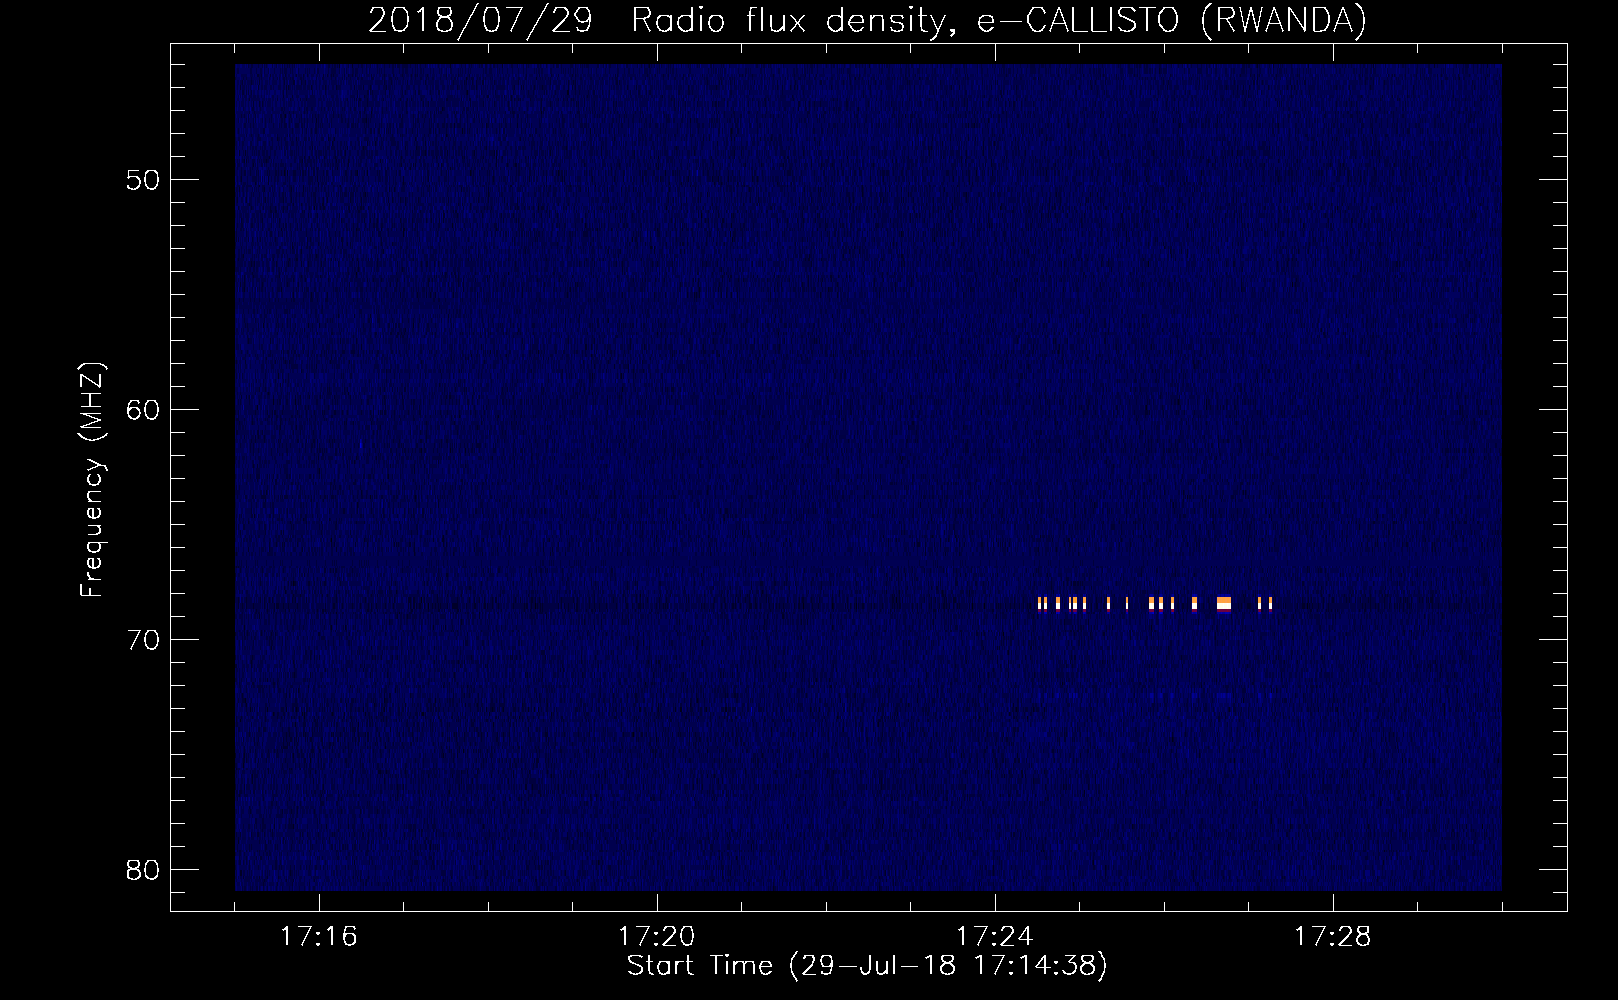Click the 50 frequency tick label
The image size is (1618, 1000).
pyautogui.click(x=143, y=180)
